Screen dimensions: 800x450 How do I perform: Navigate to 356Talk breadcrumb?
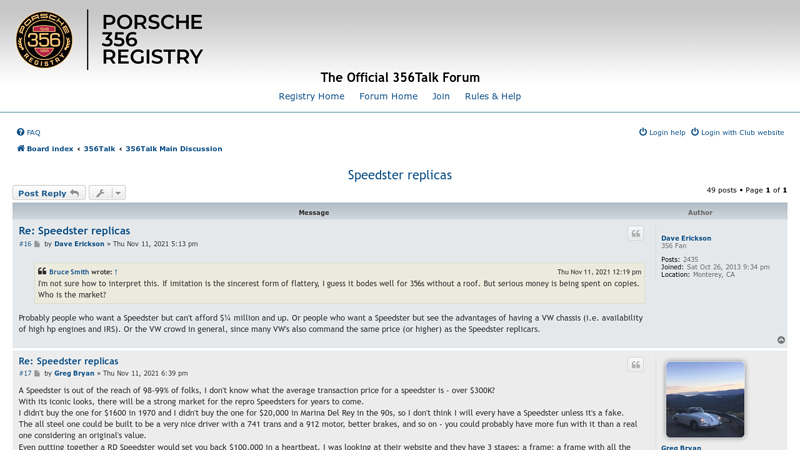point(99,149)
